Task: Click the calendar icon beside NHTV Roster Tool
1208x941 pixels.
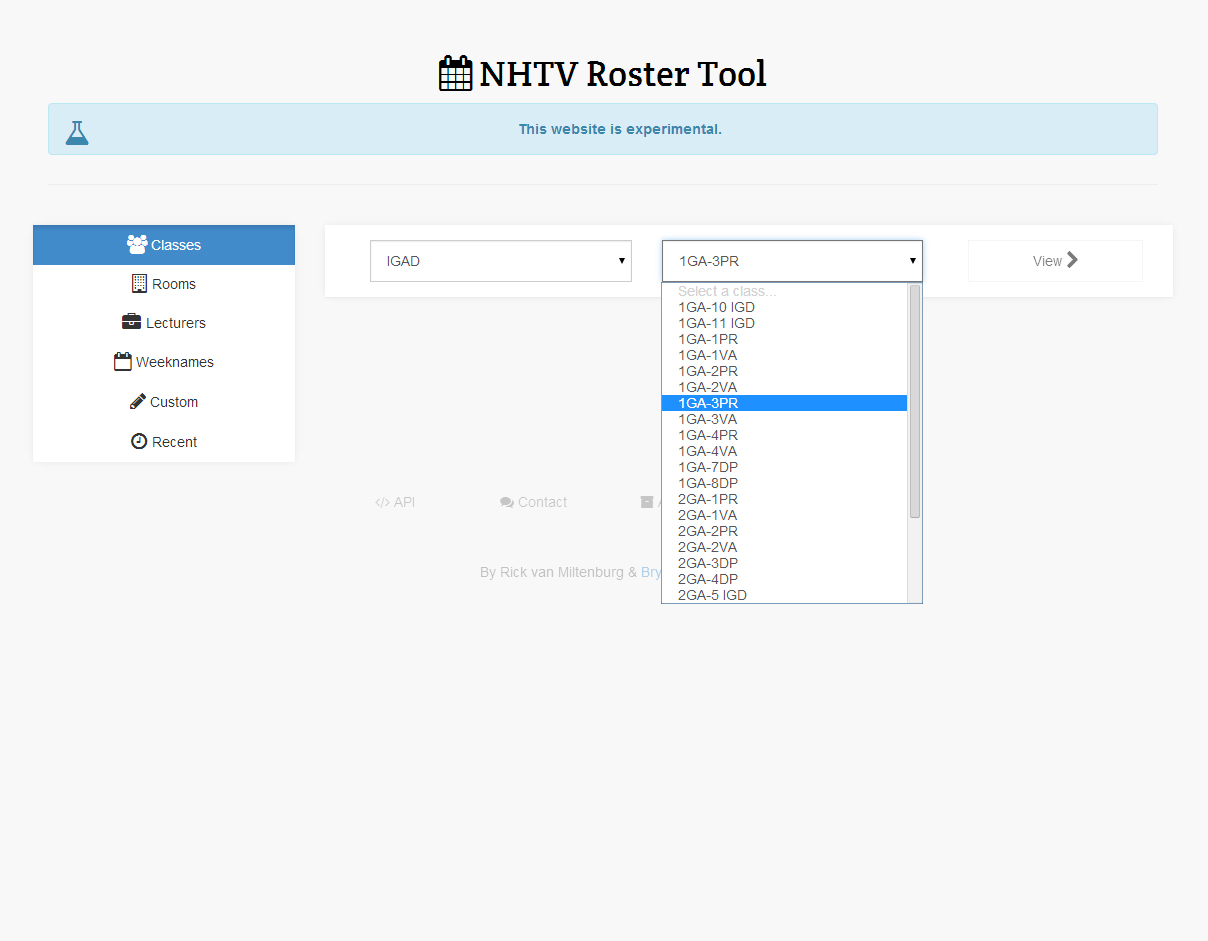Action: (455, 74)
